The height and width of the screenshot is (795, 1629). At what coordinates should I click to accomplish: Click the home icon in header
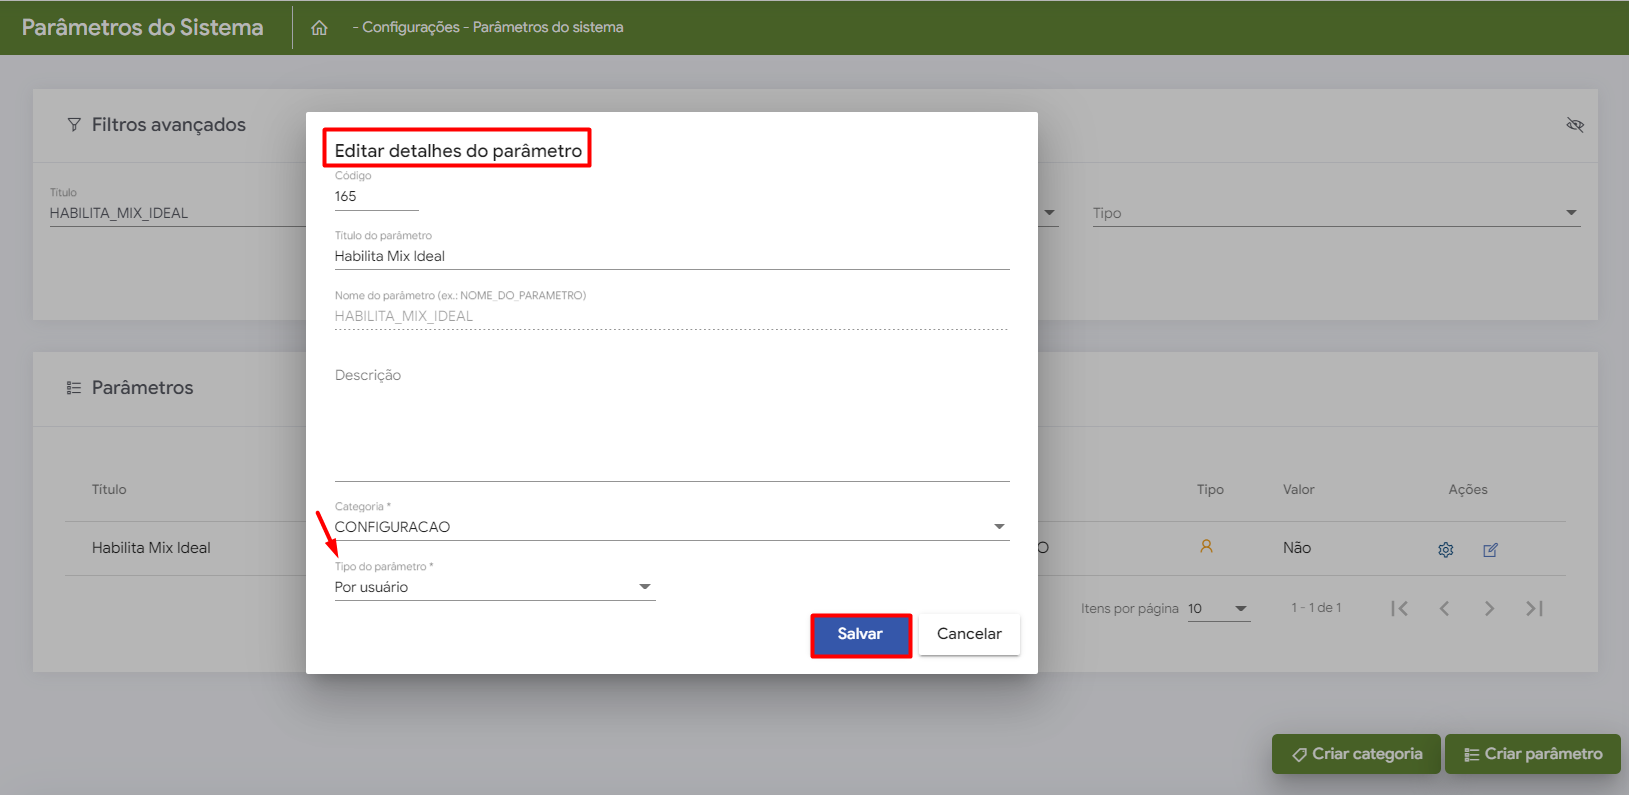point(319,28)
